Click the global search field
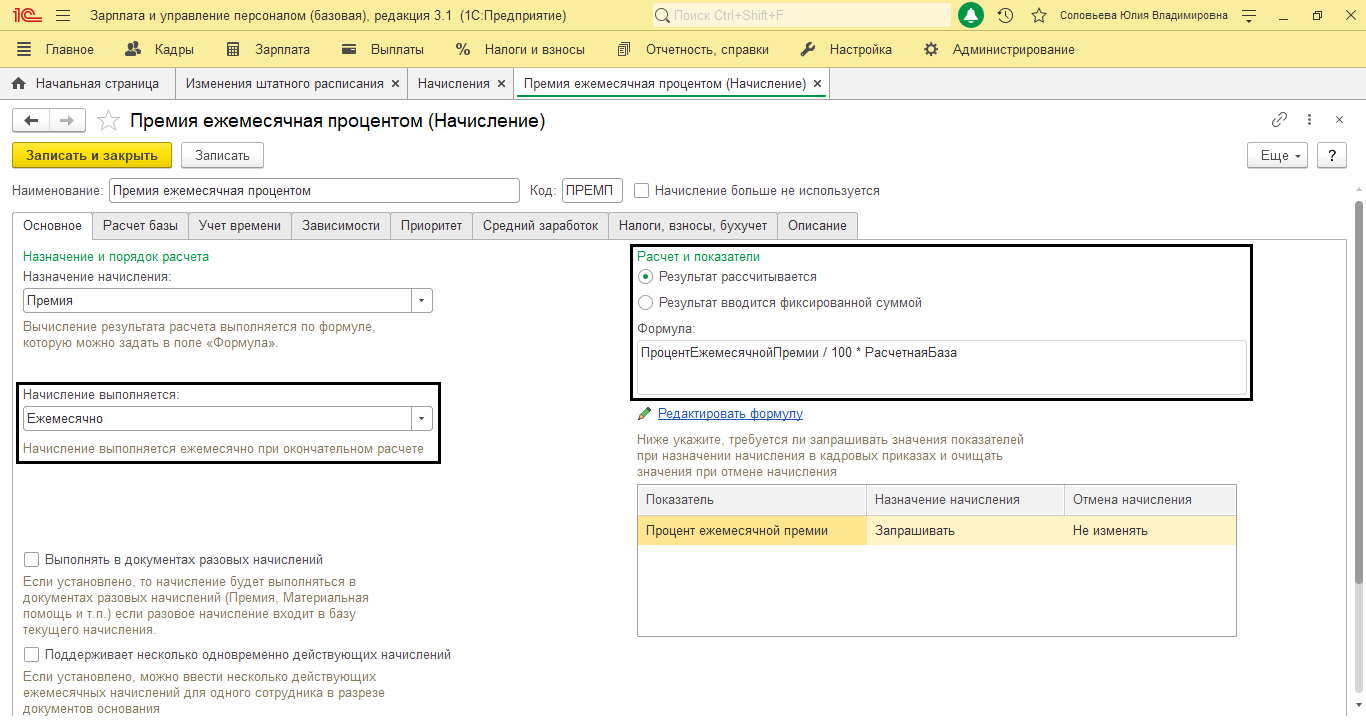 click(x=802, y=16)
